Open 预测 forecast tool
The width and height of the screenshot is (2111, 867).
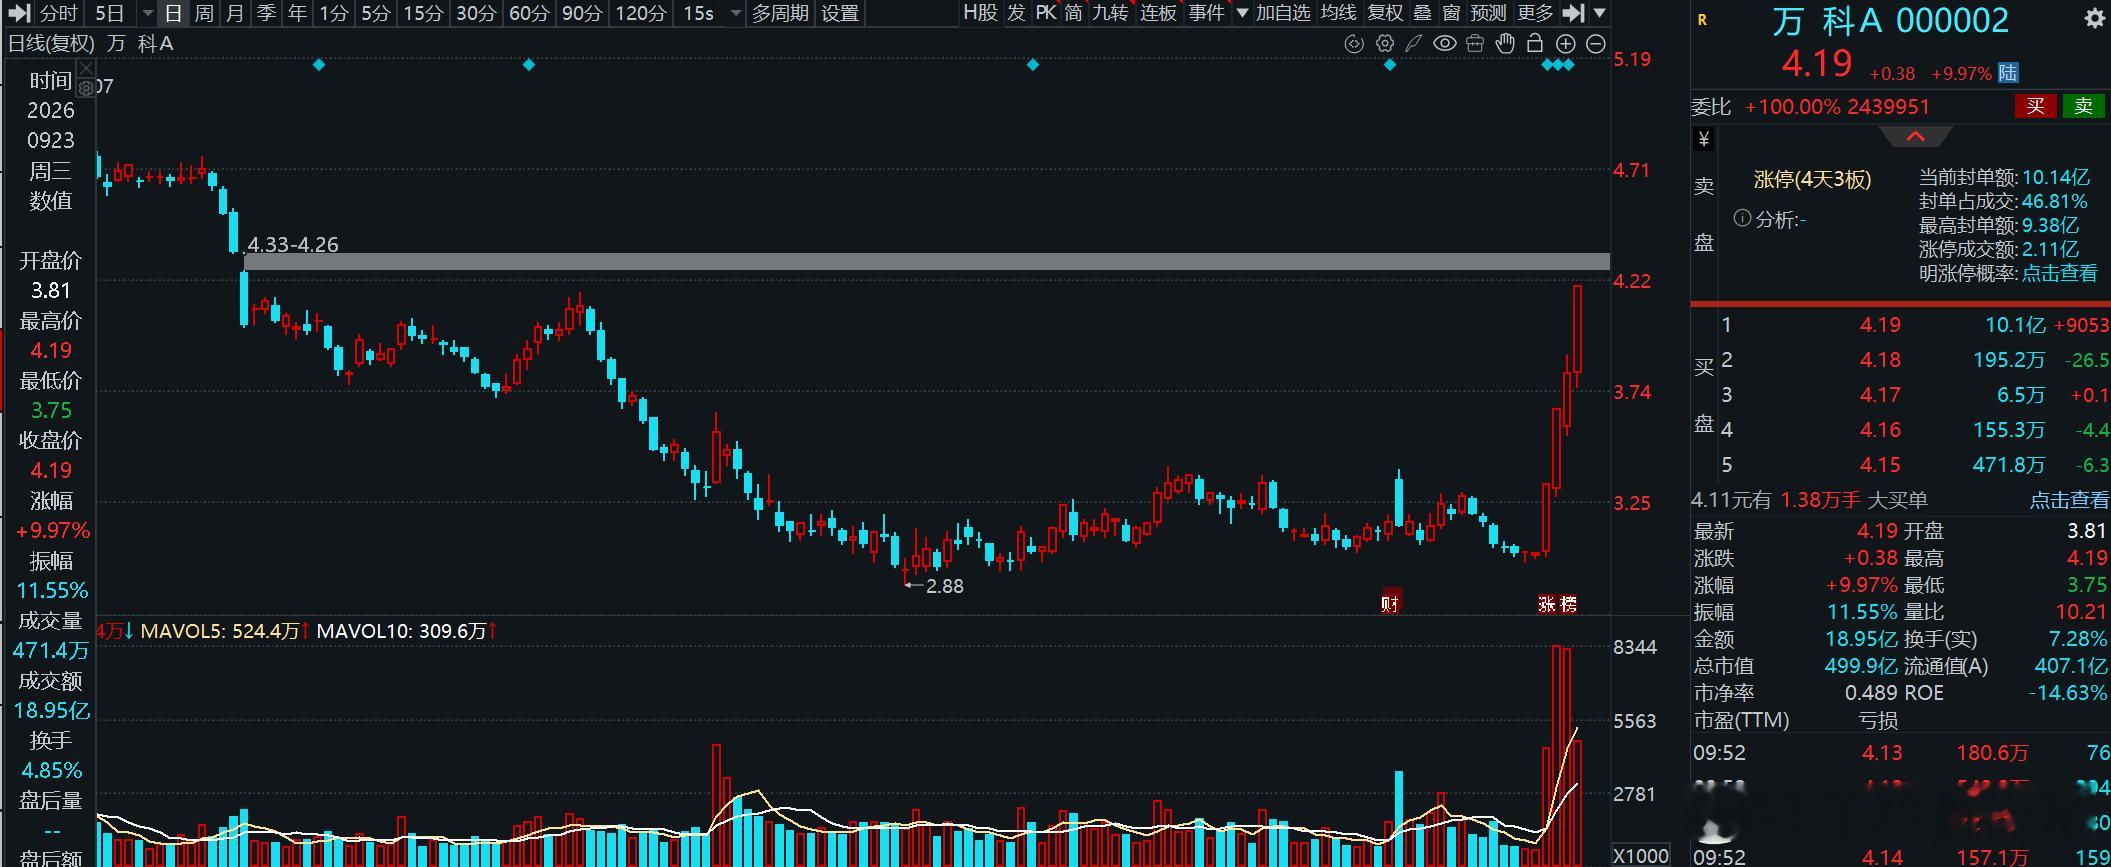[x=1488, y=13]
